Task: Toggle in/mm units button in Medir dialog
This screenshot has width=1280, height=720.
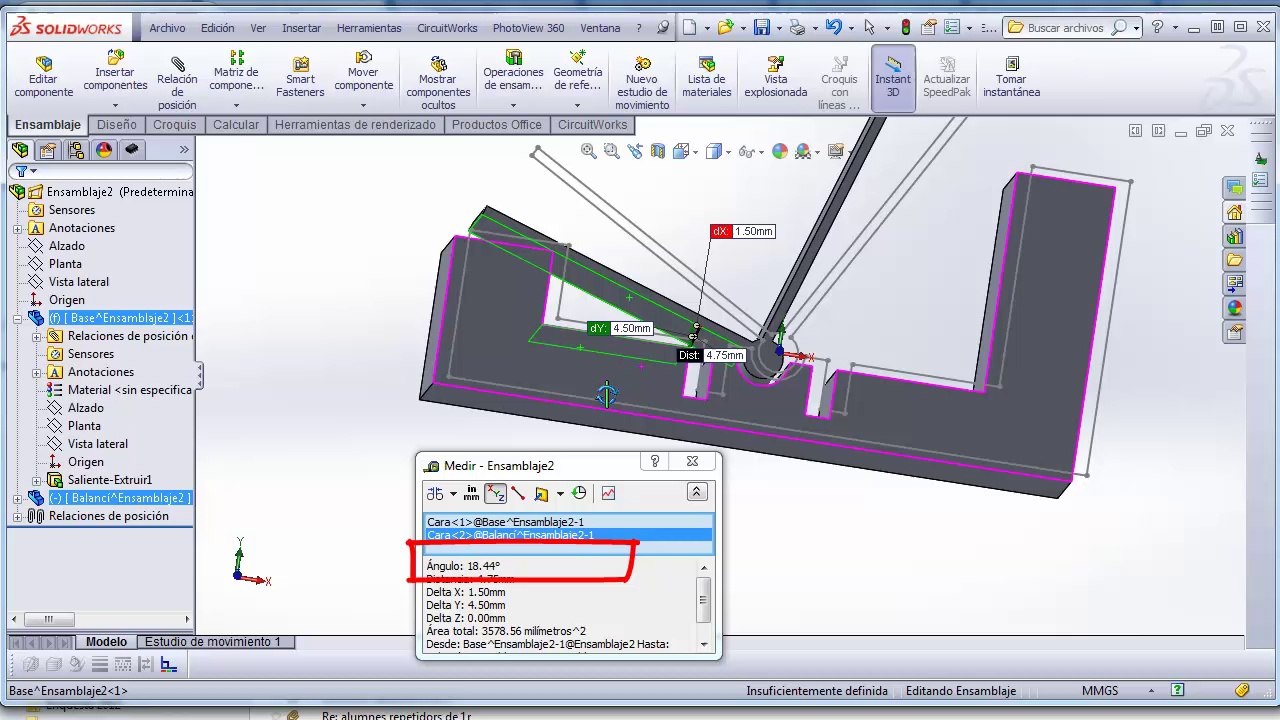Action: tap(471, 493)
